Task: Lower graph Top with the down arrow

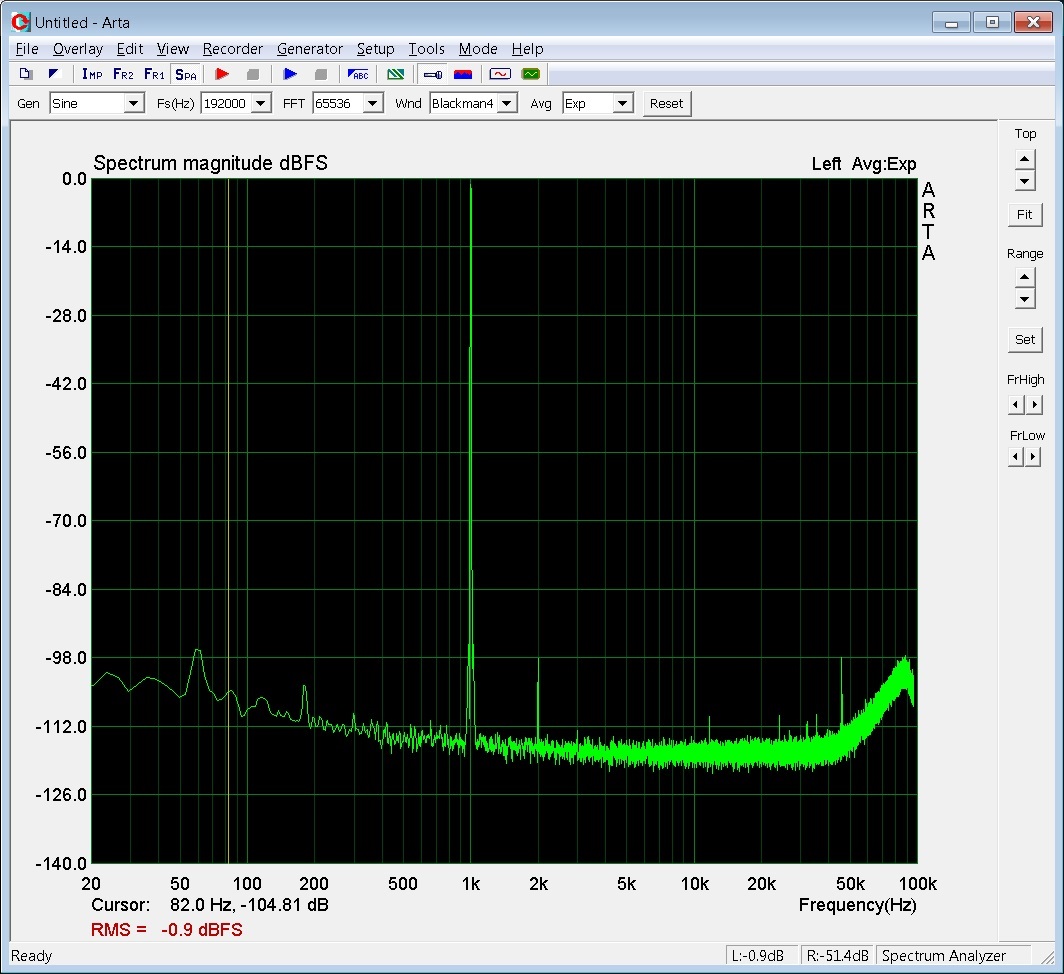Action: pos(1025,181)
